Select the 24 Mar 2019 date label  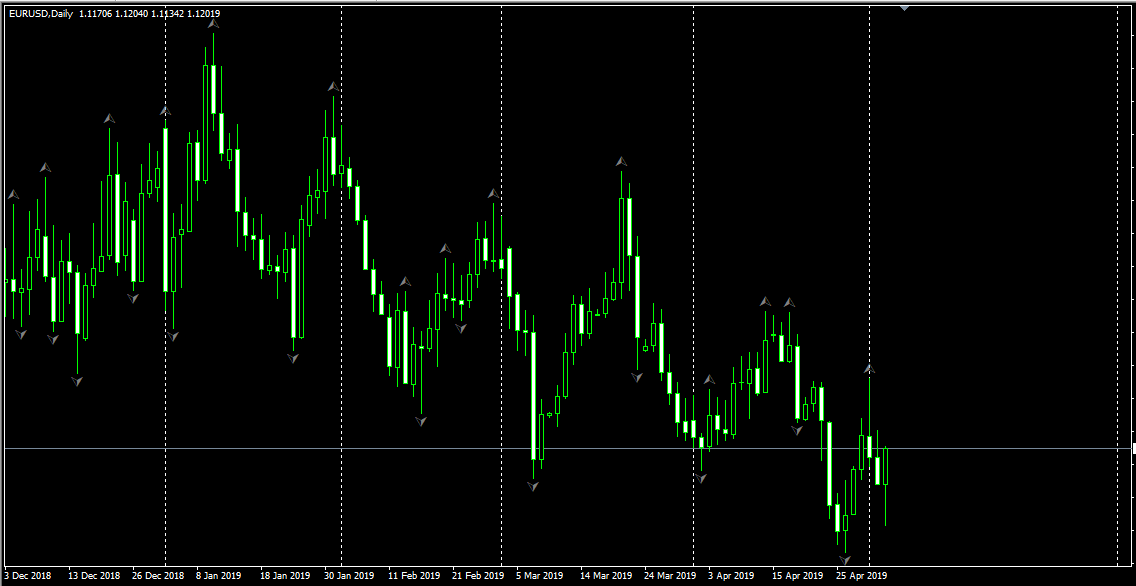coord(670,576)
